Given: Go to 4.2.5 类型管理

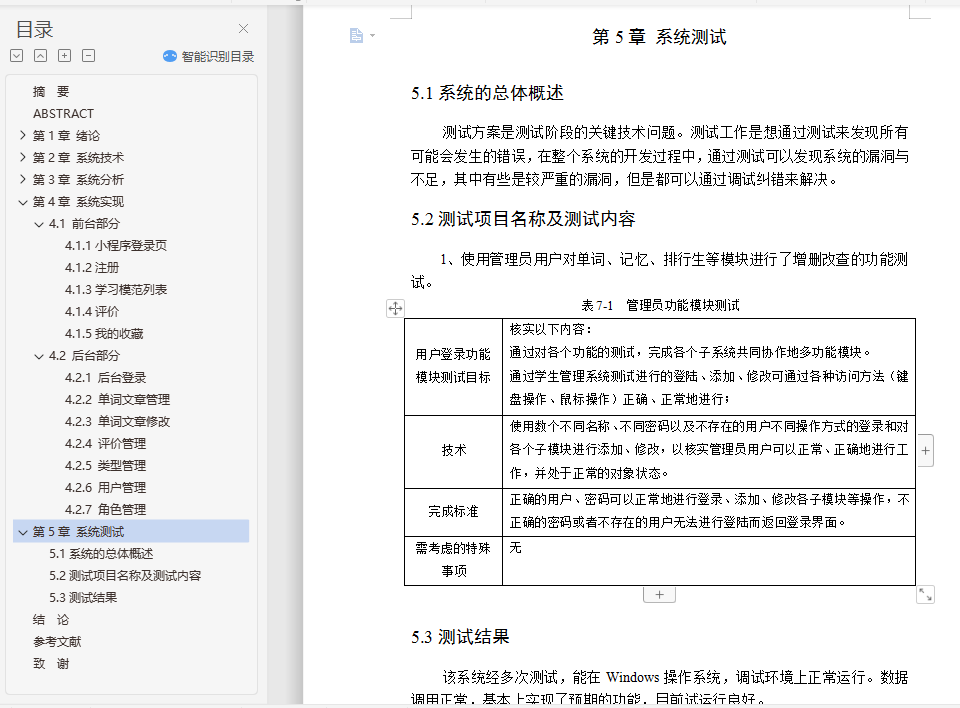Looking at the screenshot, I should (105, 465).
